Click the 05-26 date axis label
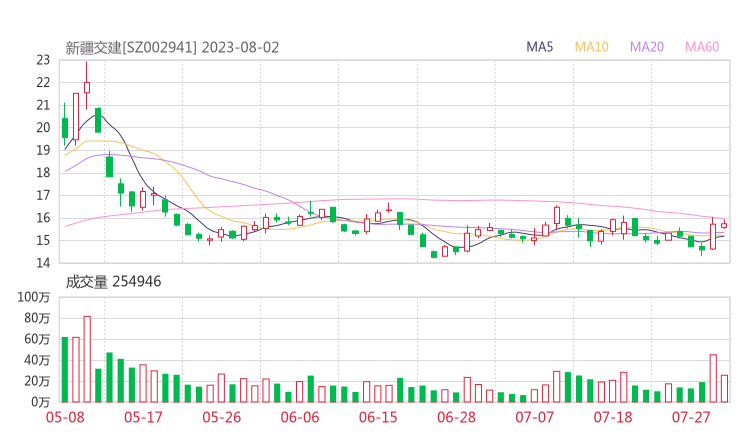The width and height of the screenshot is (740, 440). pos(221,417)
